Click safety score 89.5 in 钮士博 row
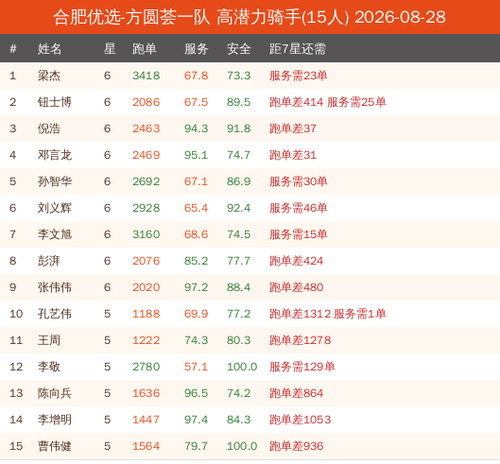The image size is (500, 464). pyautogui.click(x=239, y=102)
